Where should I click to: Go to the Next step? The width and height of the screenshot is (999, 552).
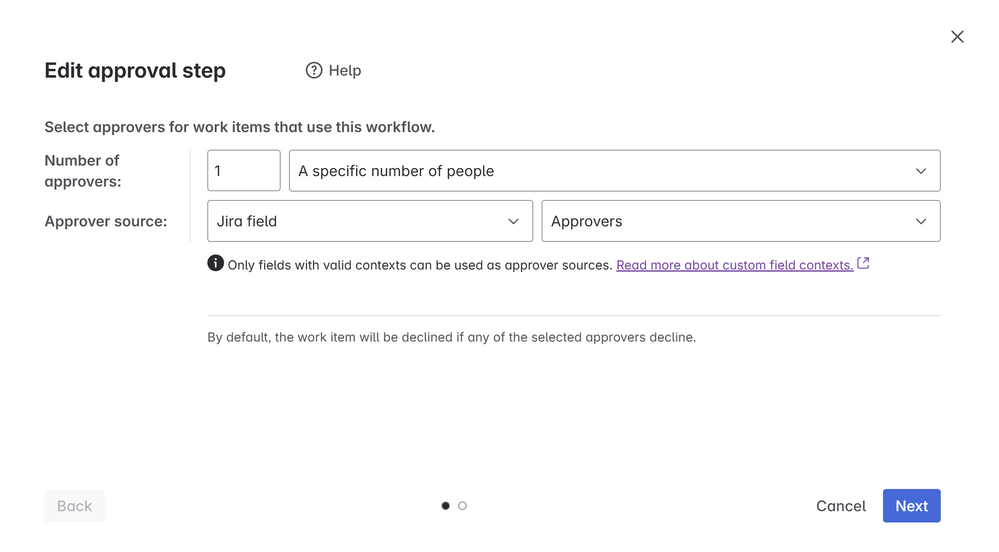click(911, 505)
